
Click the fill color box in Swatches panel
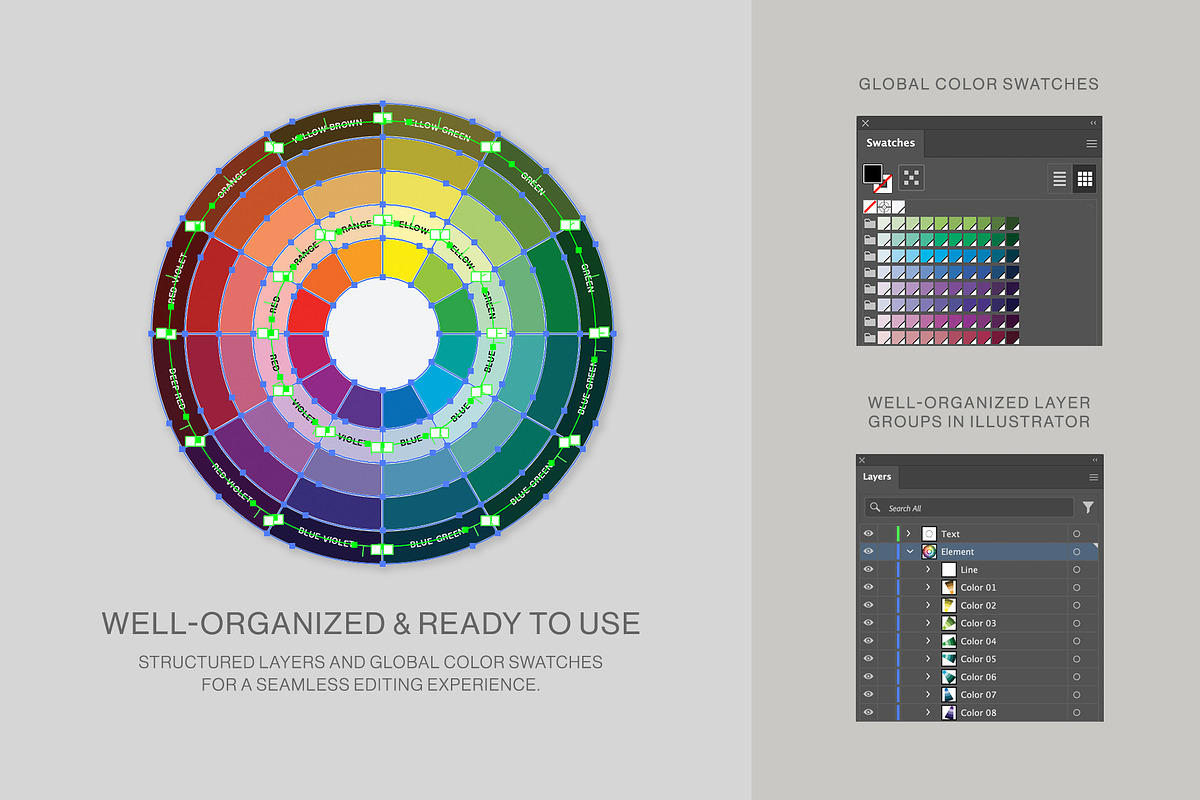pyautogui.click(x=872, y=174)
